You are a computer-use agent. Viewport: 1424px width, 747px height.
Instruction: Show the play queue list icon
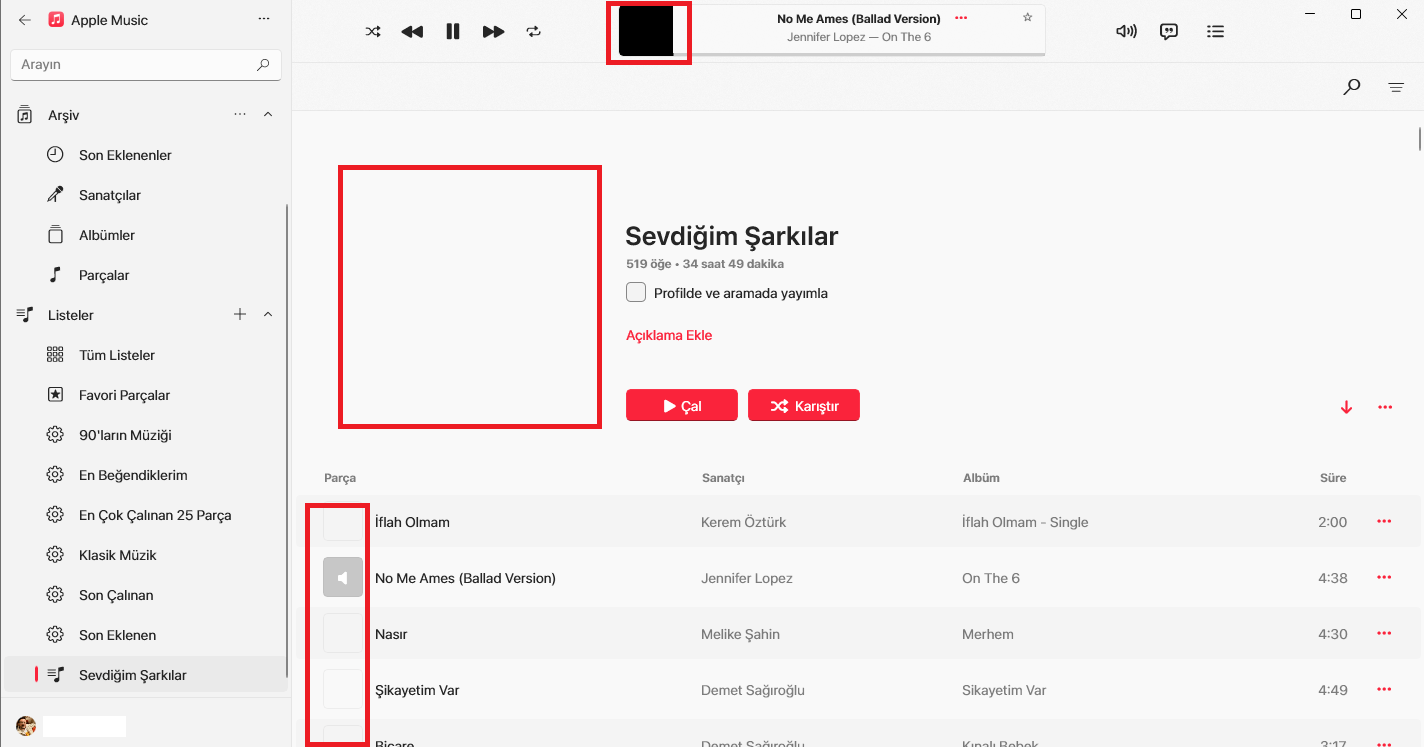(x=1215, y=31)
